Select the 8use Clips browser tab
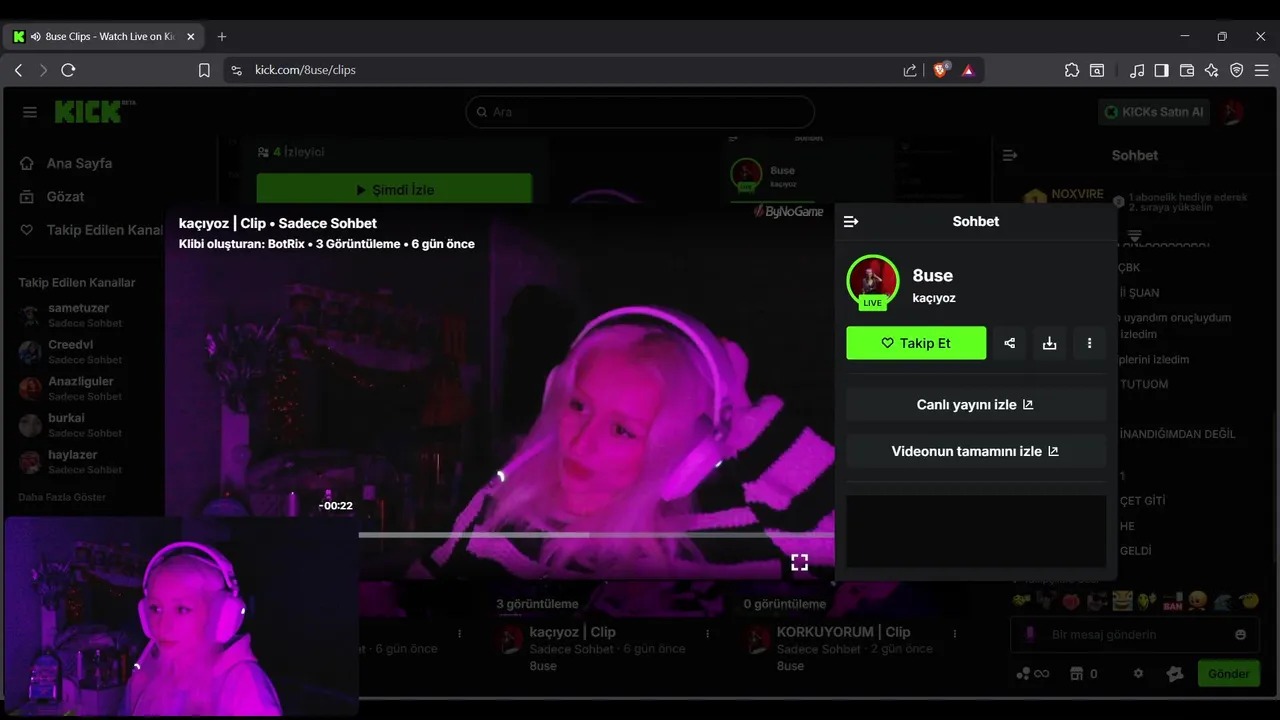The image size is (1280, 720). [105, 37]
